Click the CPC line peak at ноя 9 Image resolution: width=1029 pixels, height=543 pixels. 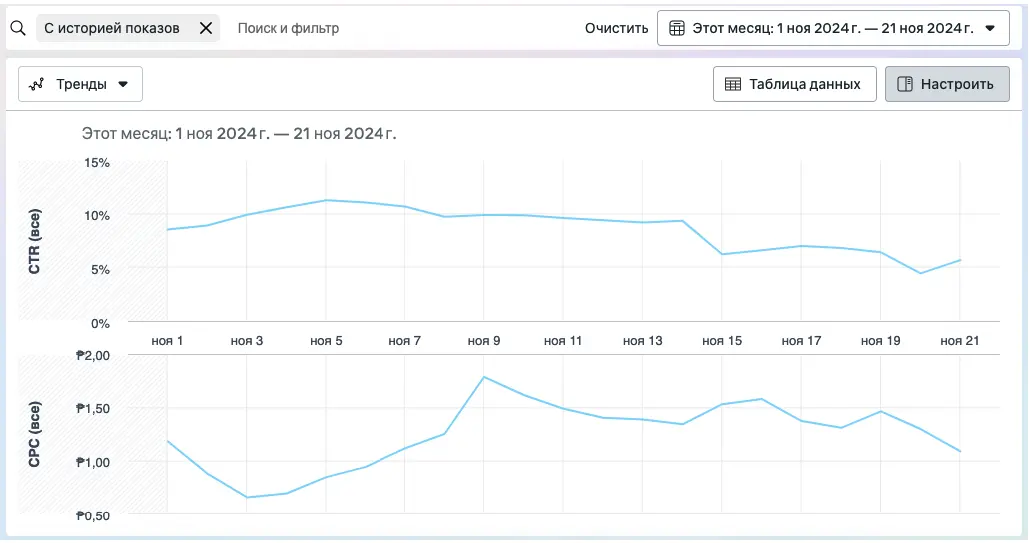[484, 377]
